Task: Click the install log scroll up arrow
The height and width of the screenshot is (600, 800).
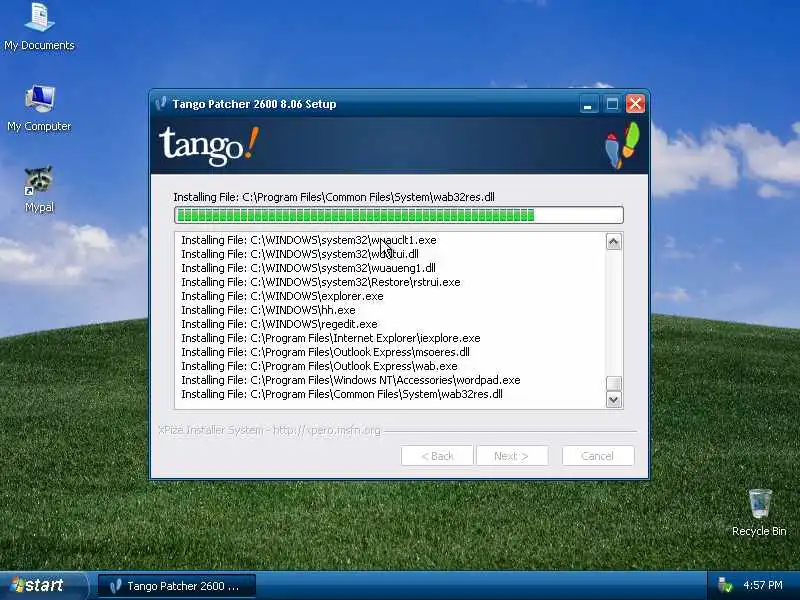Action: (x=613, y=242)
